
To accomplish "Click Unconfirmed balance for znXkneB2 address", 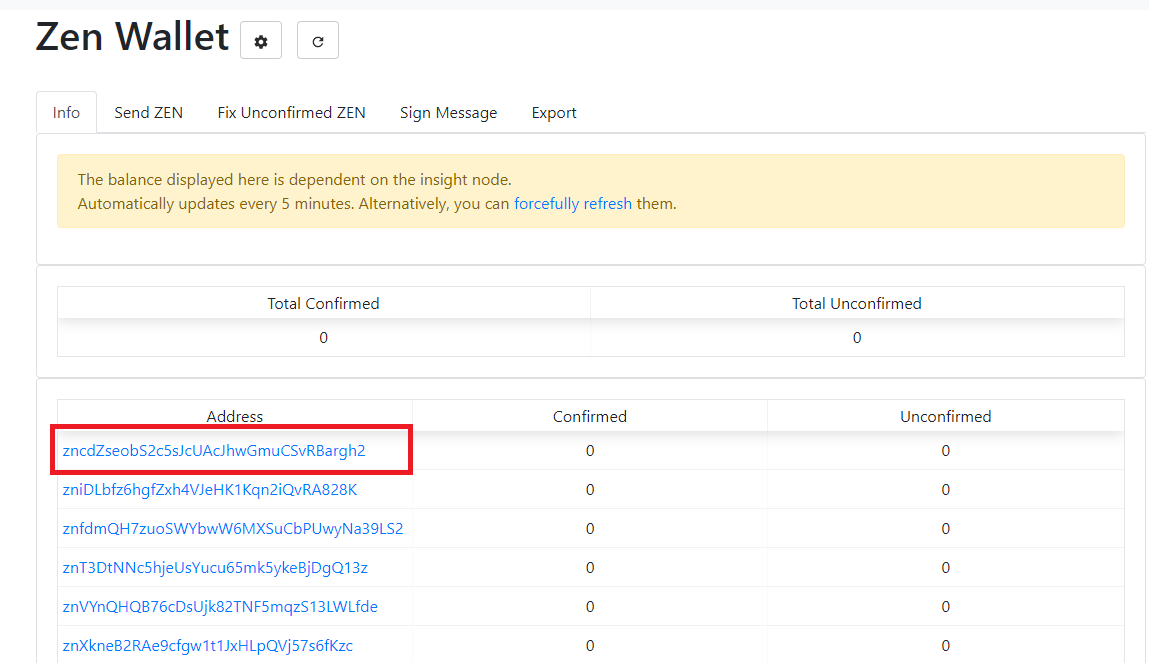I will point(945,645).
